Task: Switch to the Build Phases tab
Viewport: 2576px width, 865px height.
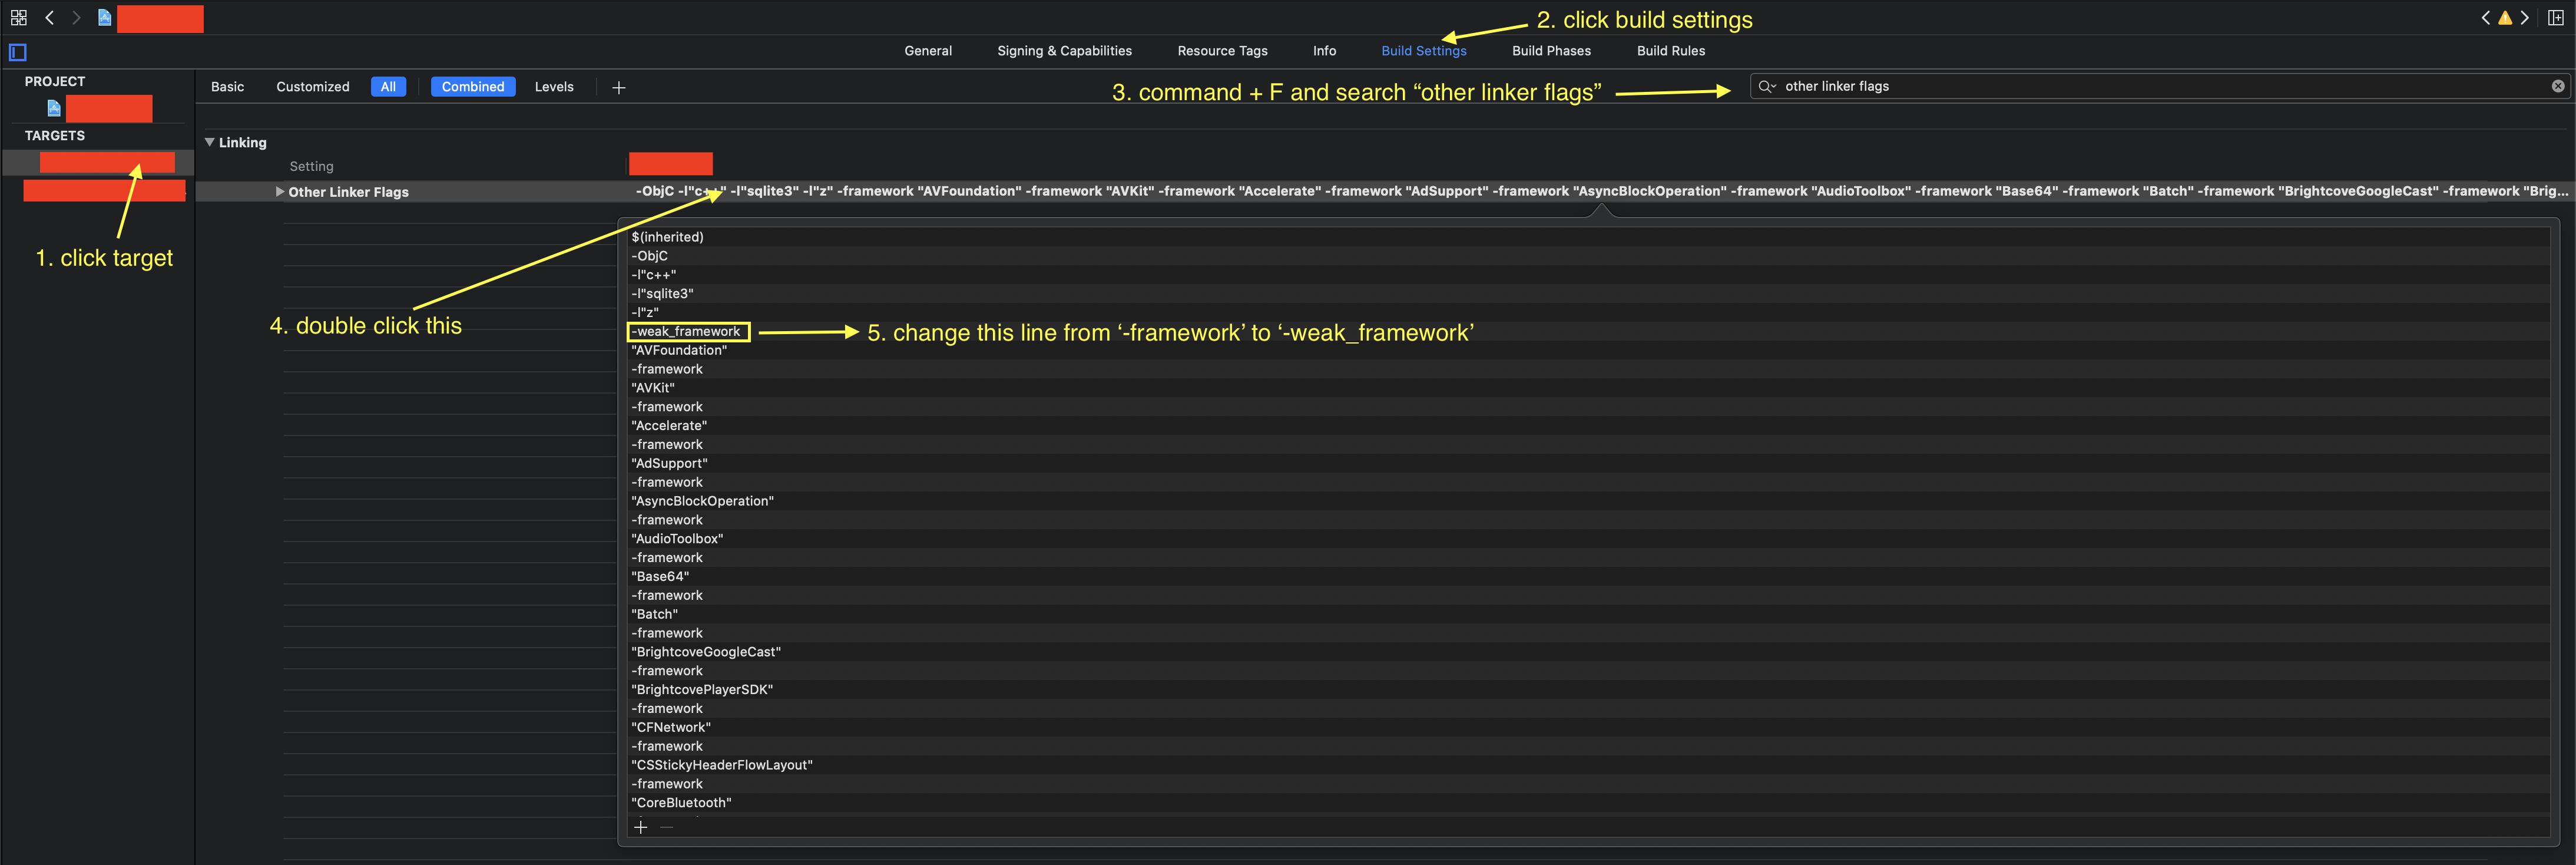Action: [x=1550, y=51]
